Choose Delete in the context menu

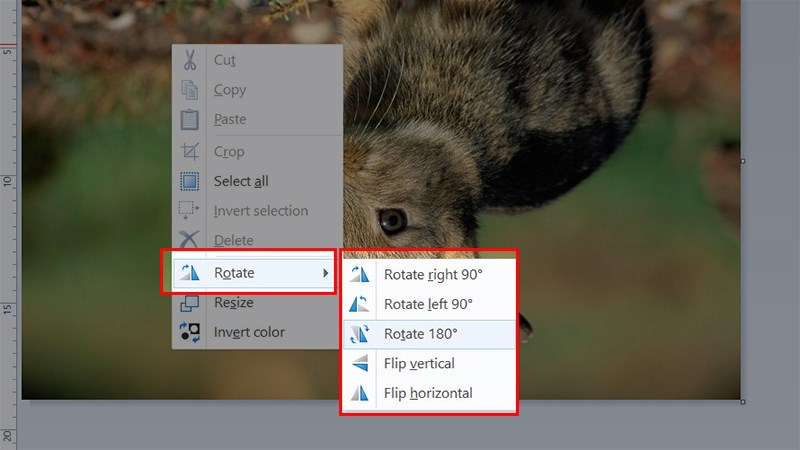point(257,240)
